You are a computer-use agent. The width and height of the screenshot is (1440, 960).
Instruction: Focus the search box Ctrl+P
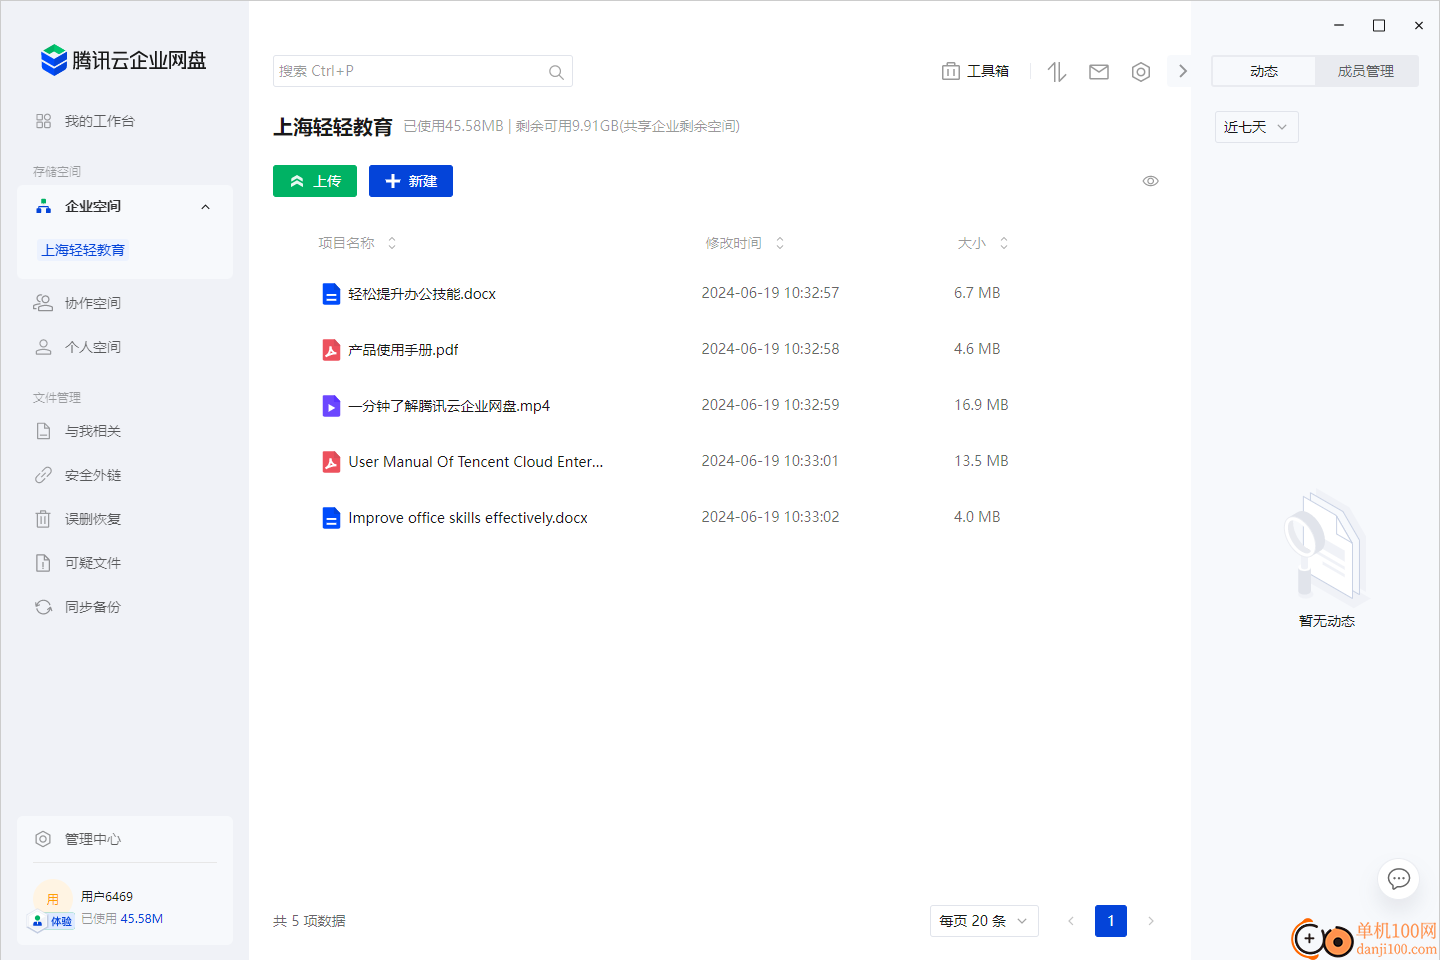pyautogui.click(x=422, y=71)
